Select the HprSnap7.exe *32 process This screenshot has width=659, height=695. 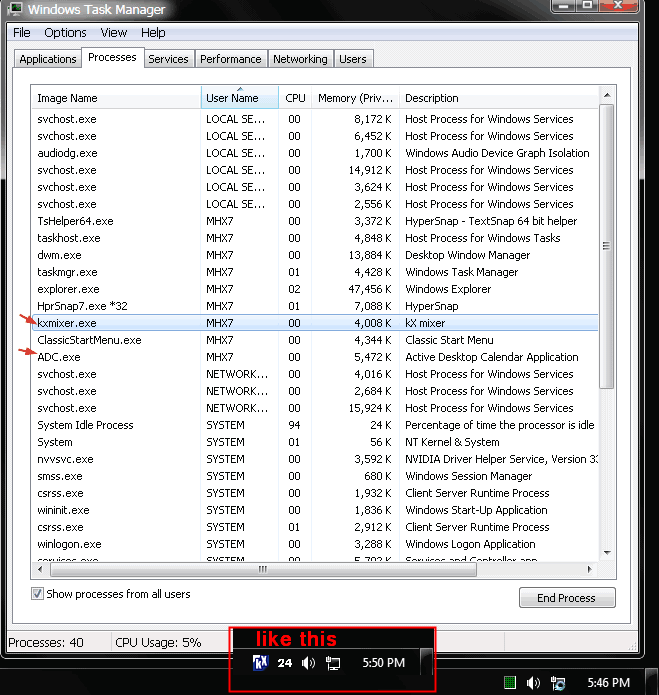pyautogui.click(x=315, y=306)
